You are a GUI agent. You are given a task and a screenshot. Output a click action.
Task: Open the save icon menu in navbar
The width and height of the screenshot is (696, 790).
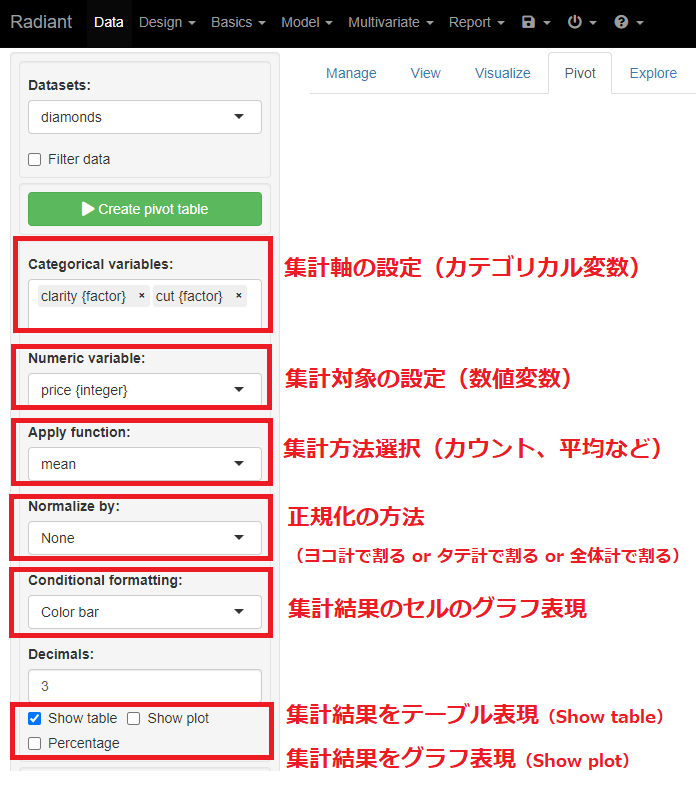[x=536, y=22]
